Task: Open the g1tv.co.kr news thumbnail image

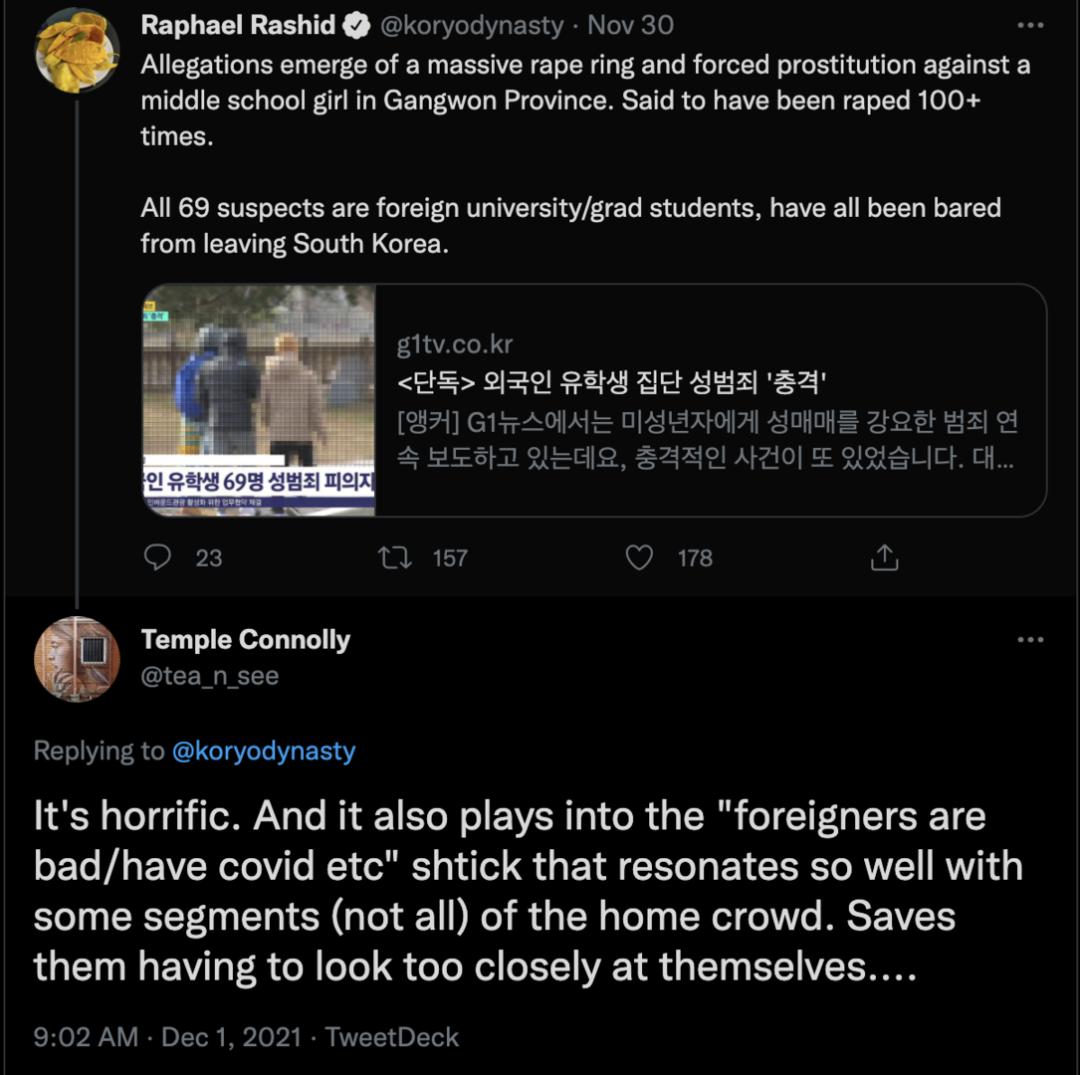Action: pos(259,400)
